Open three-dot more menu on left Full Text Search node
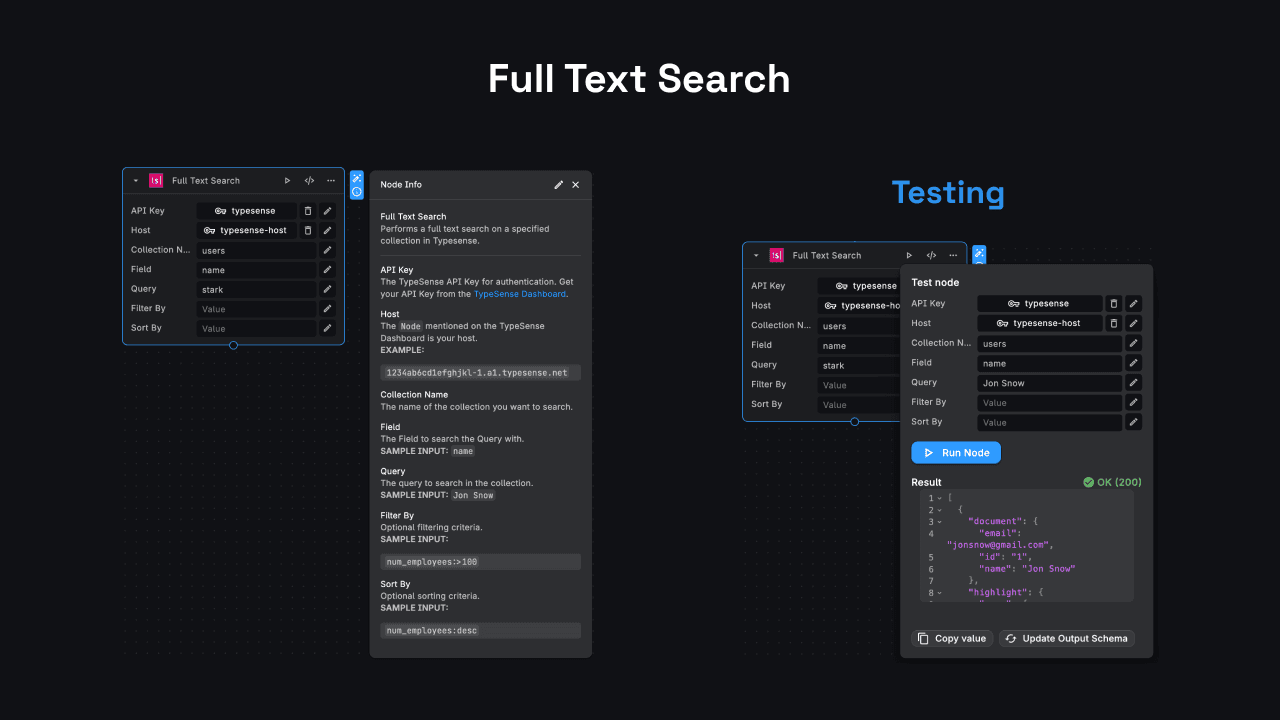 point(331,181)
